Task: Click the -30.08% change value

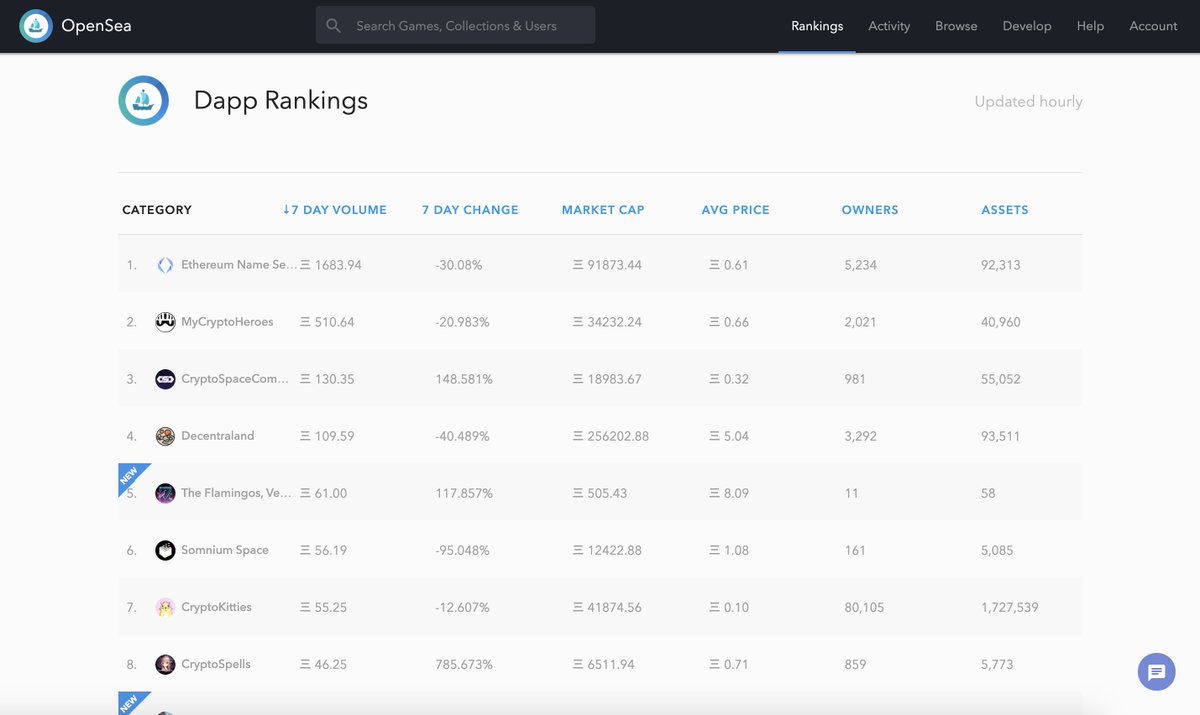Action: click(459, 265)
